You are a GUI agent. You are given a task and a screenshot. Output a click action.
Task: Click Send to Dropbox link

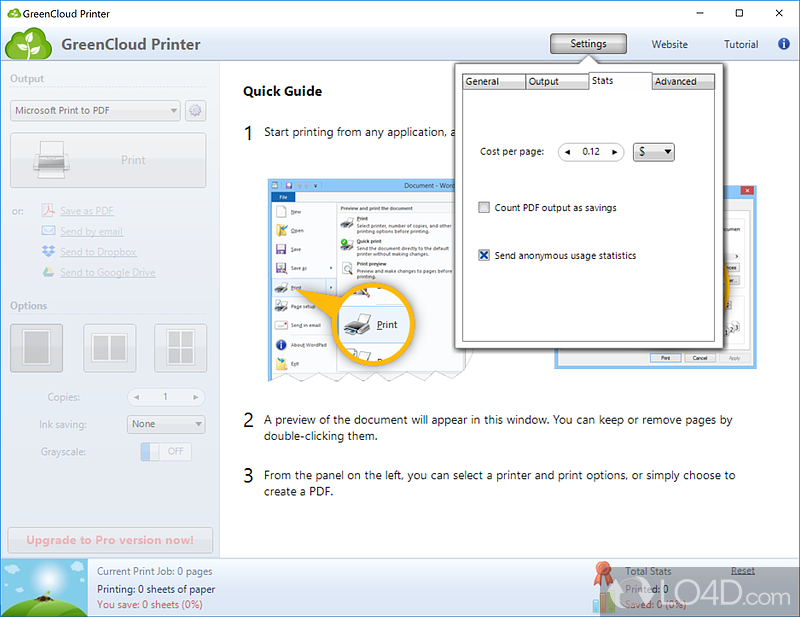[x=98, y=252]
